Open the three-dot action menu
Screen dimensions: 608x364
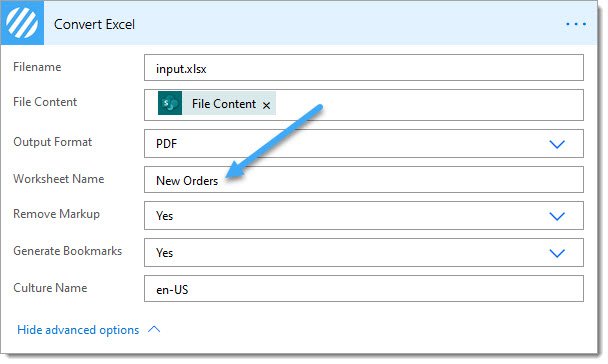576,24
